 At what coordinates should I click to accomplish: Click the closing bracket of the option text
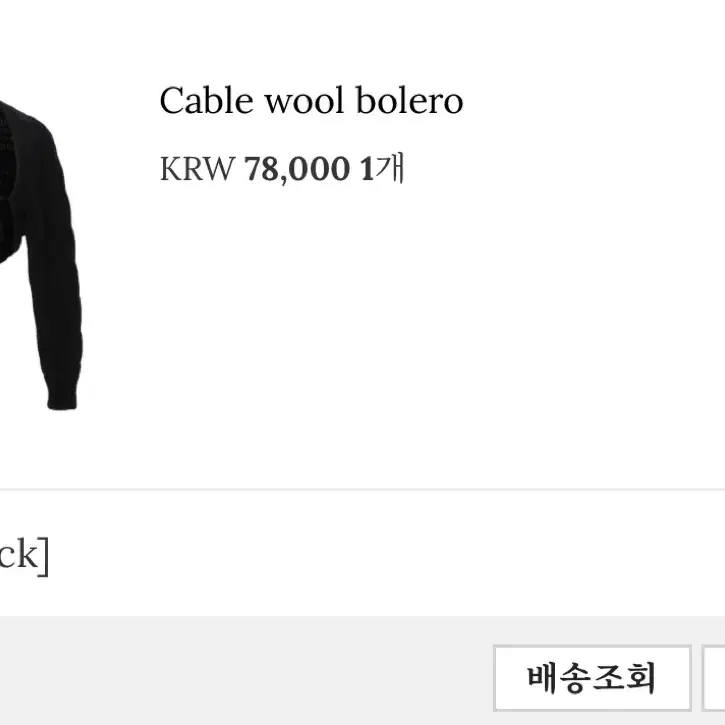(43, 556)
